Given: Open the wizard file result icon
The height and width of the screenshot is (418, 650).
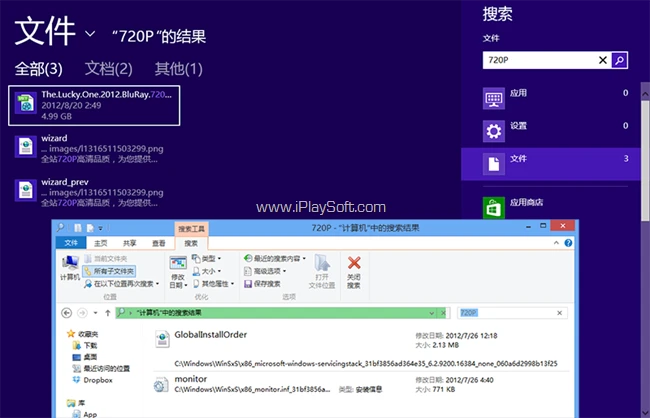Looking at the screenshot, I should [26, 147].
